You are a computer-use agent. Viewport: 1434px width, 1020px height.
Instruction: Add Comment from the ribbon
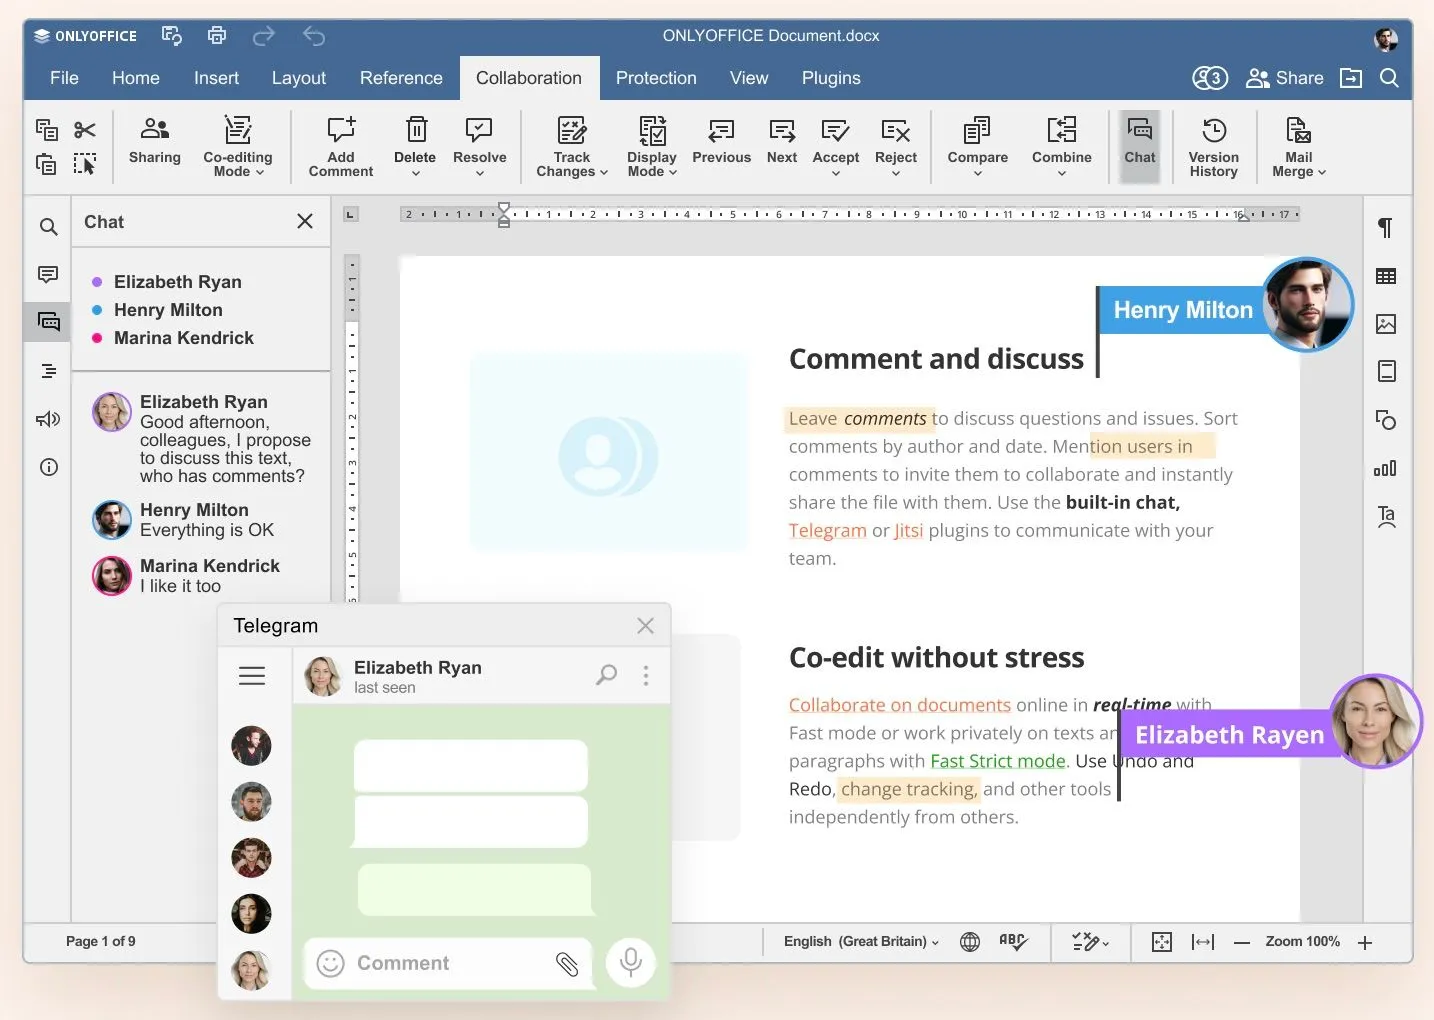coord(341,146)
